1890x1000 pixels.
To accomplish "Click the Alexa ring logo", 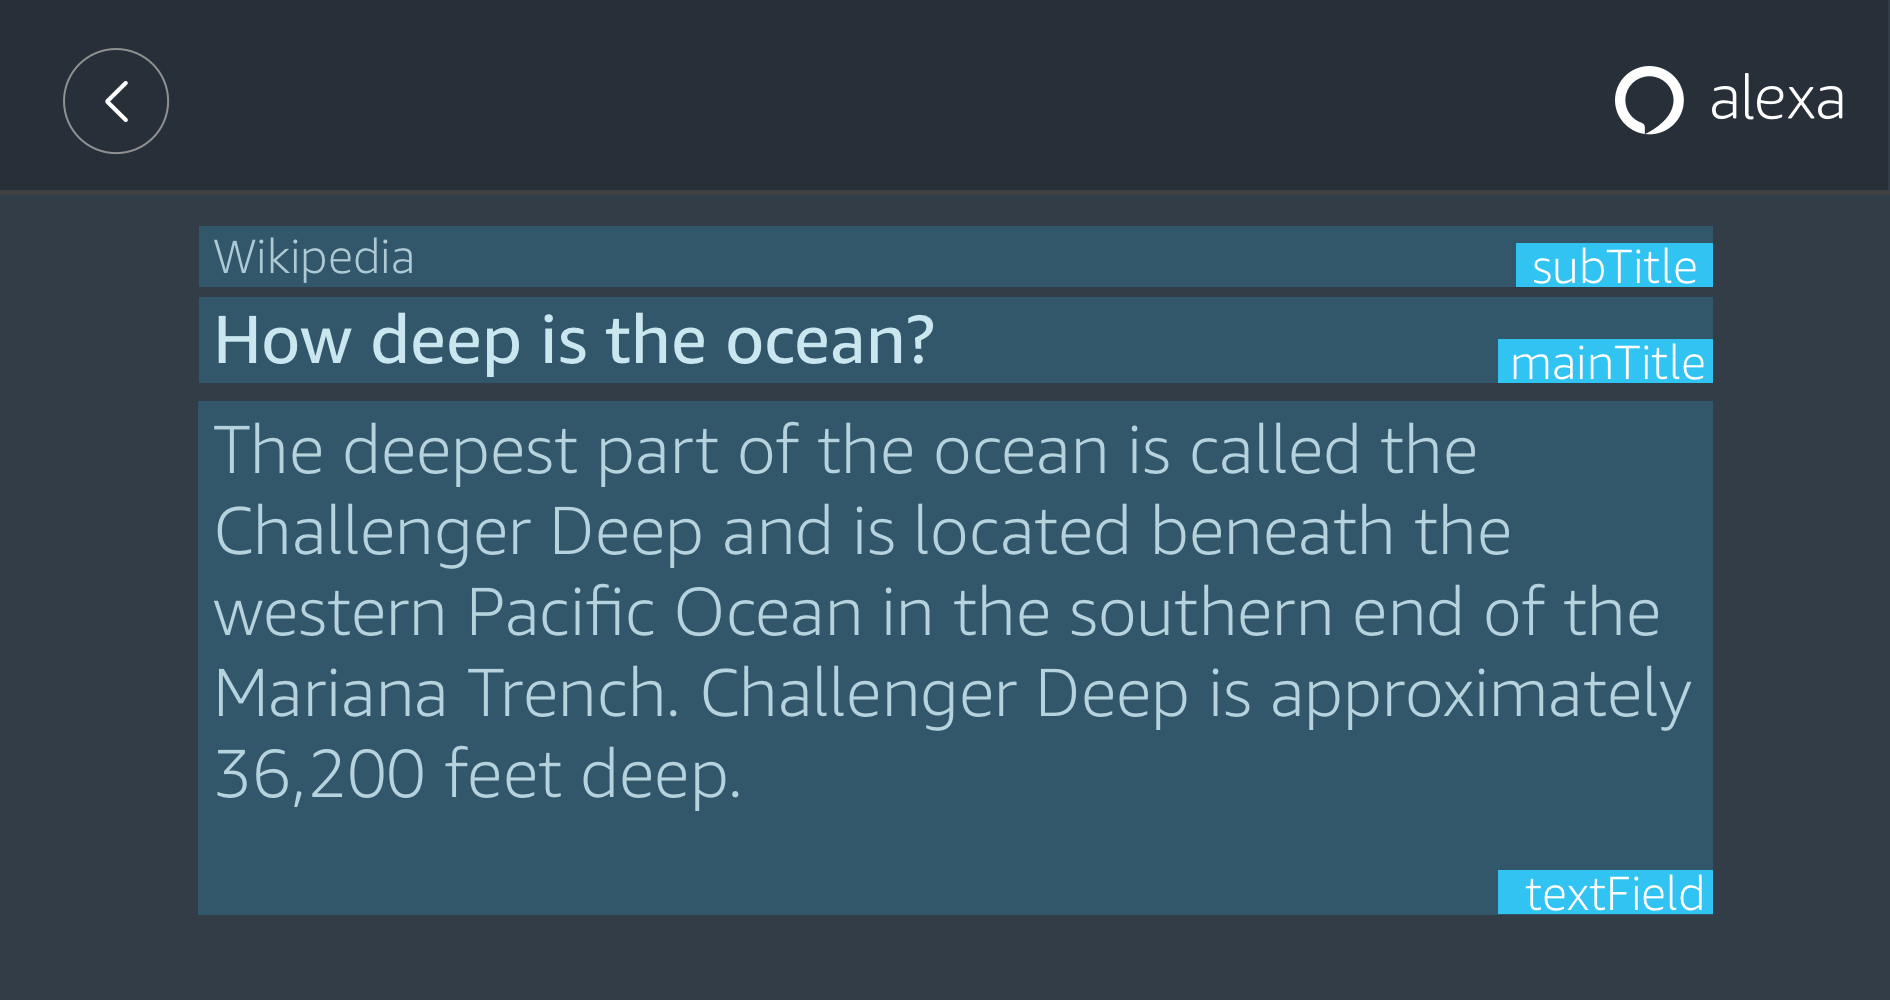I will [1649, 100].
